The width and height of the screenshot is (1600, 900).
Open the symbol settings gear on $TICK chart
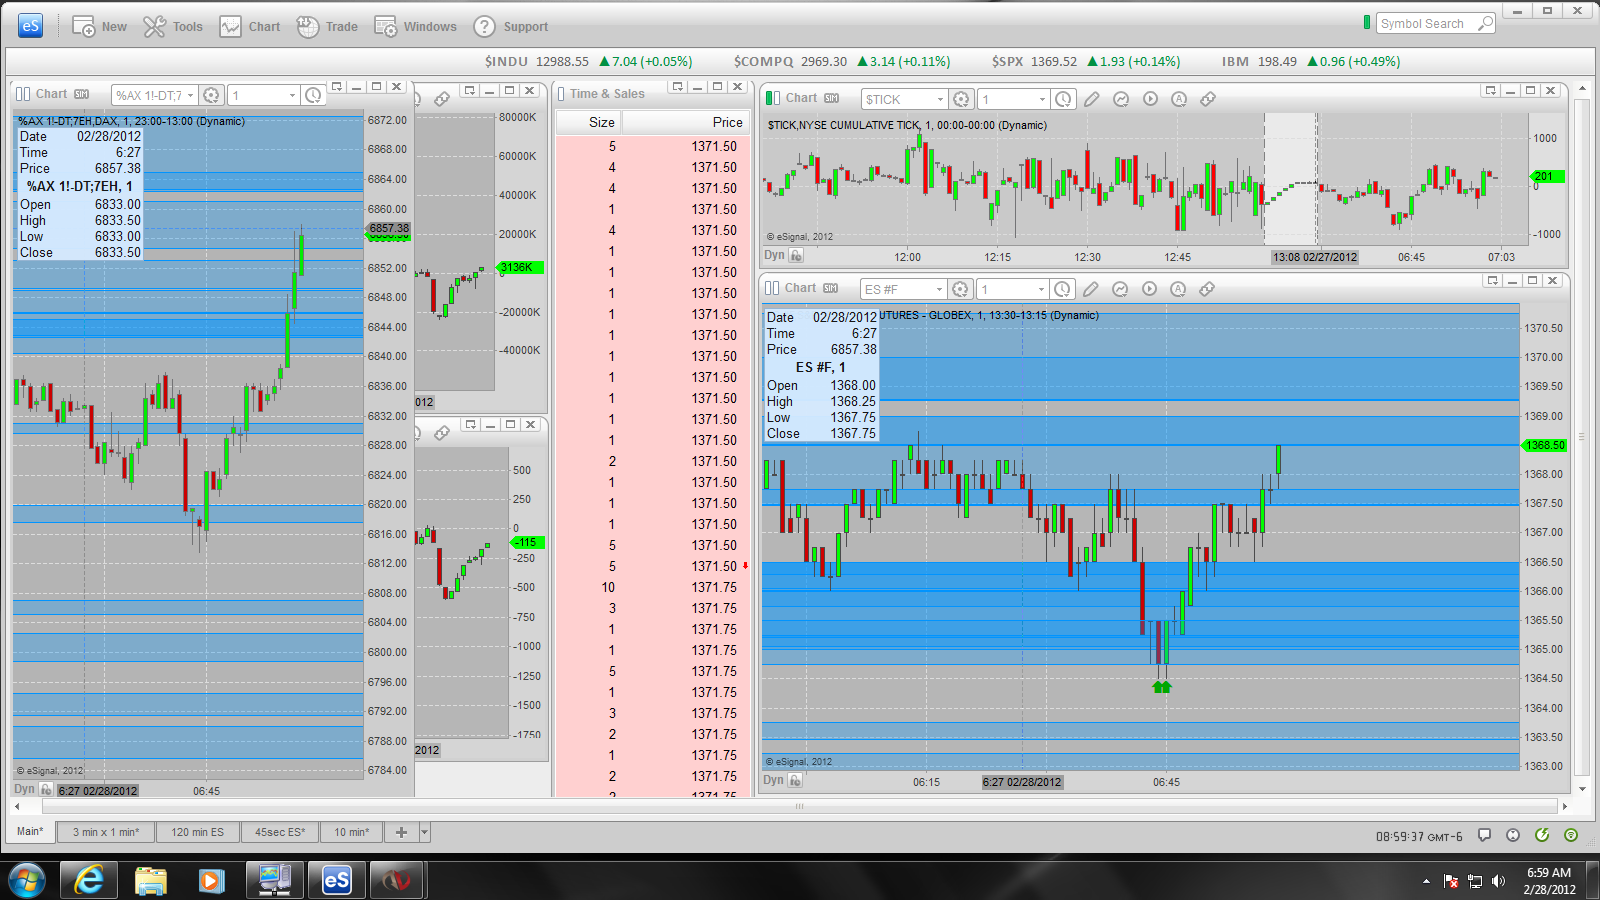[961, 99]
